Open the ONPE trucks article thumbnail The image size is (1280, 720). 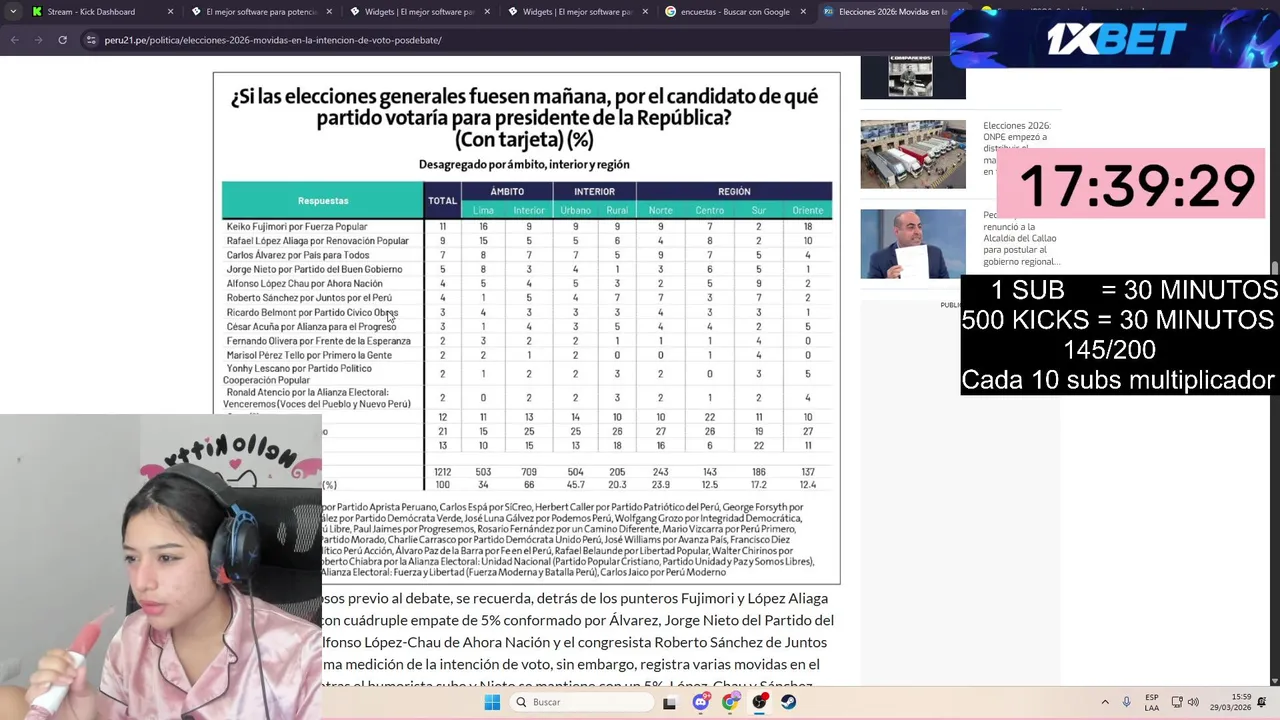tap(913, 154)
